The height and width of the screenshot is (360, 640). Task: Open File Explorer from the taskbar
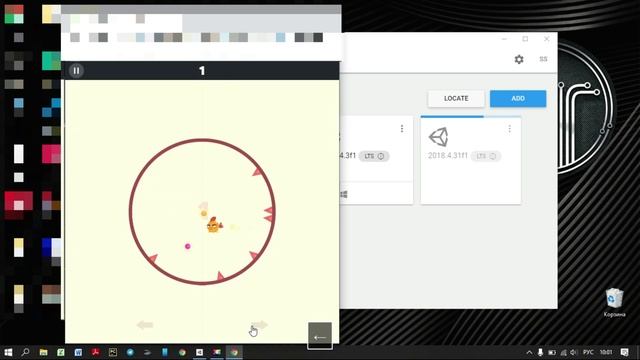pyautogui.click(x=43, y=352)
